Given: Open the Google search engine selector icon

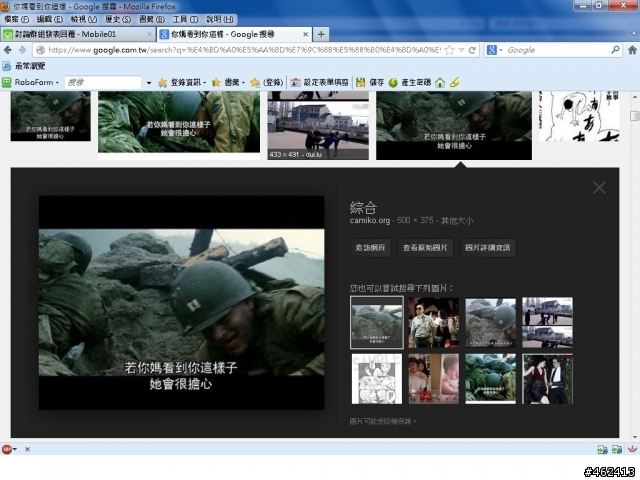Looking at the screenshot, I should 494,50.
